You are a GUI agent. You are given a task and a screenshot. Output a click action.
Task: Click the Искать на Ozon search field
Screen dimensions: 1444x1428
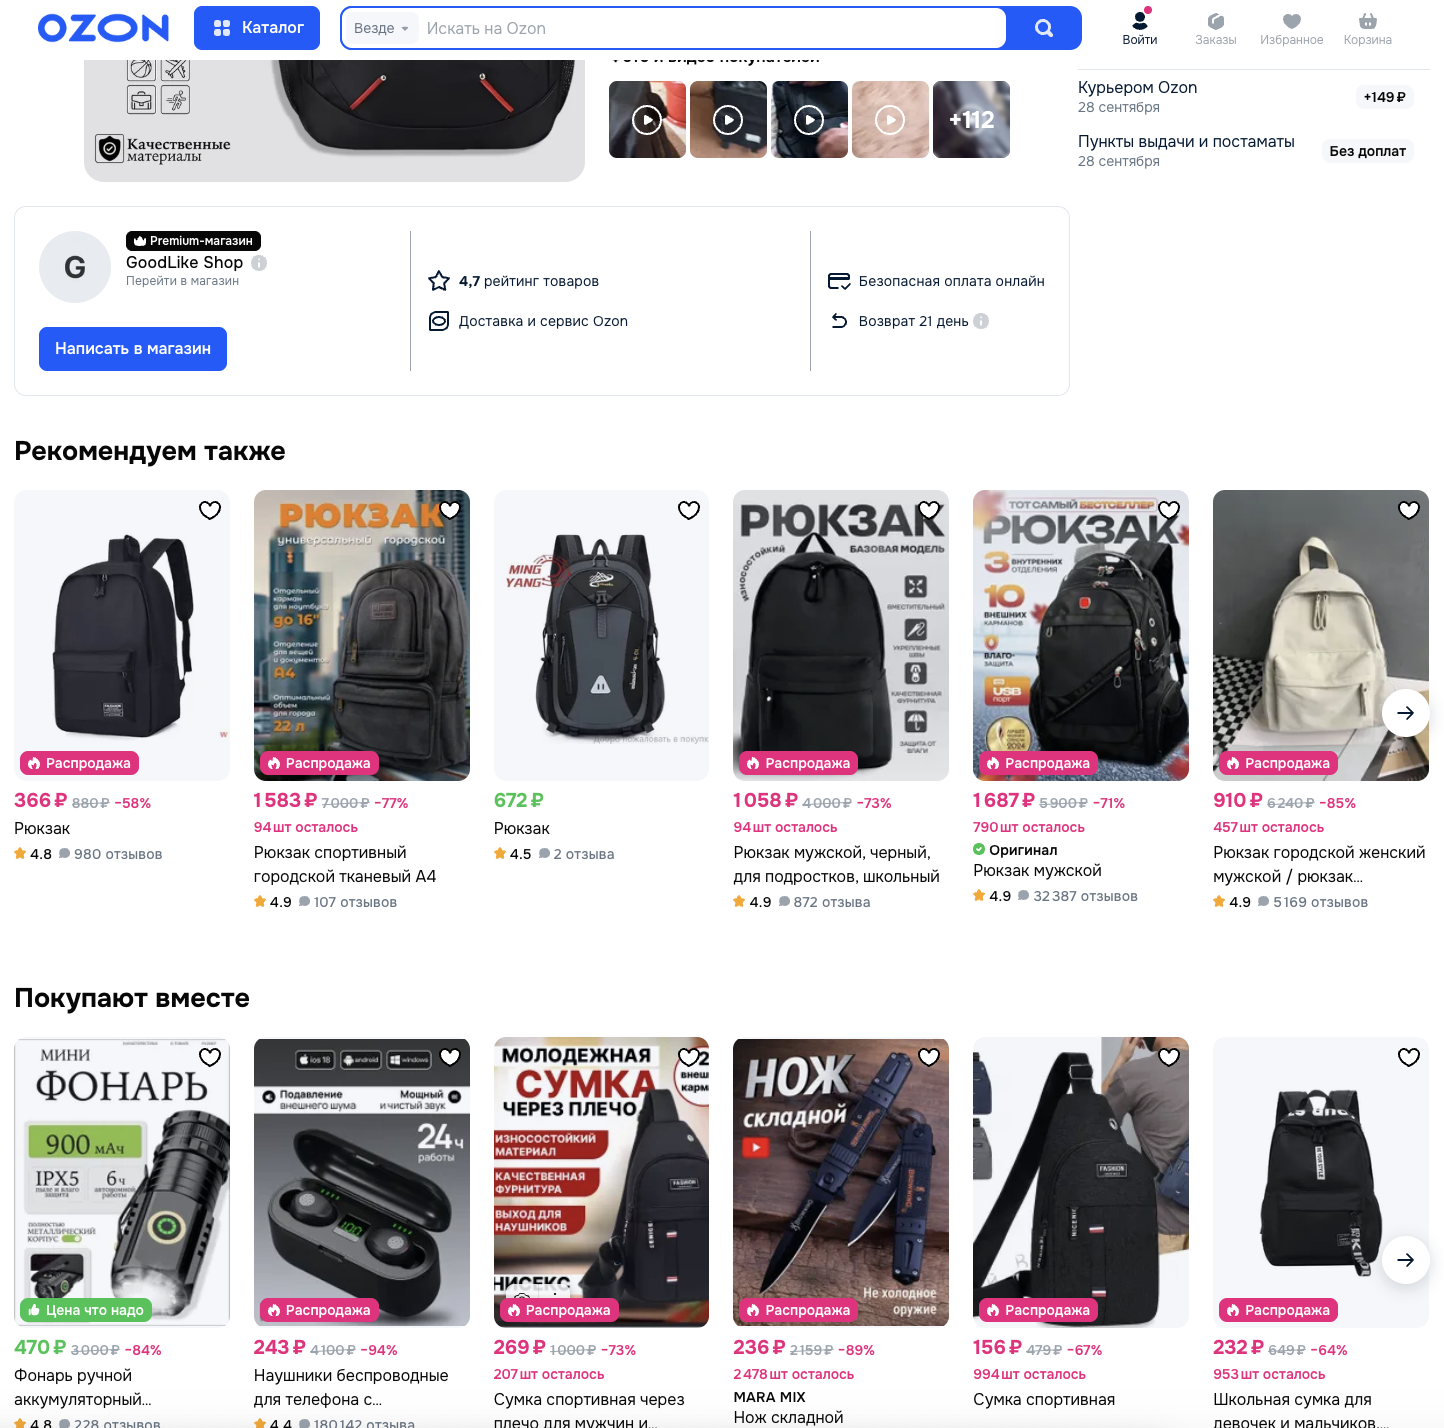[x=710, y=28]
